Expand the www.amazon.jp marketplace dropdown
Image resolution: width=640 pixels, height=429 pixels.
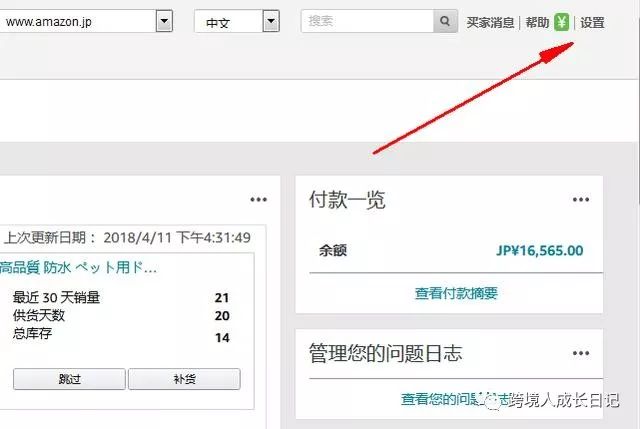coord(164,21)
